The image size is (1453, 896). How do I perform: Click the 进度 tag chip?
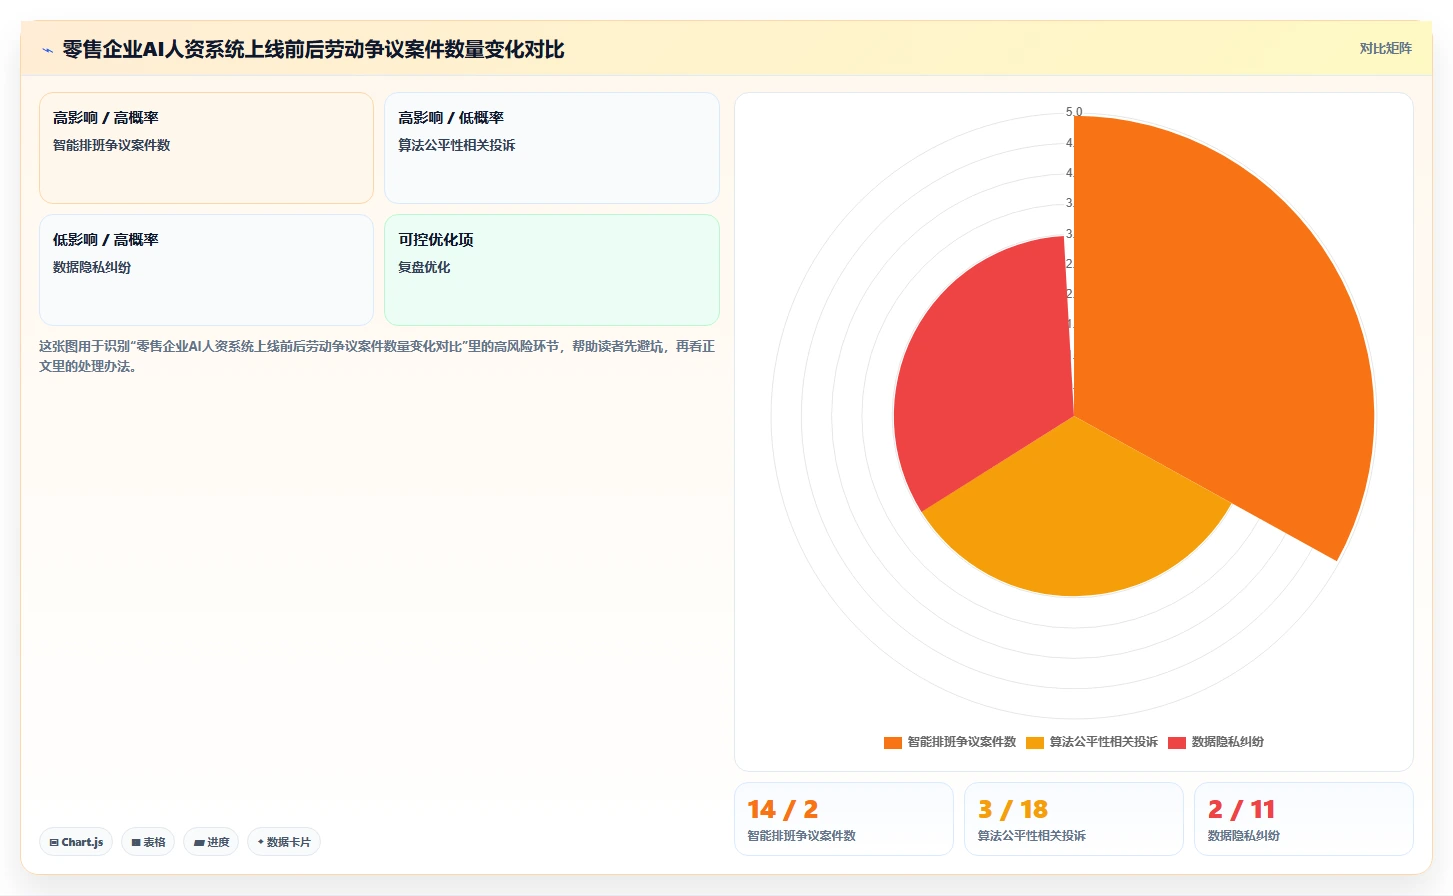[x=211, y=842]
